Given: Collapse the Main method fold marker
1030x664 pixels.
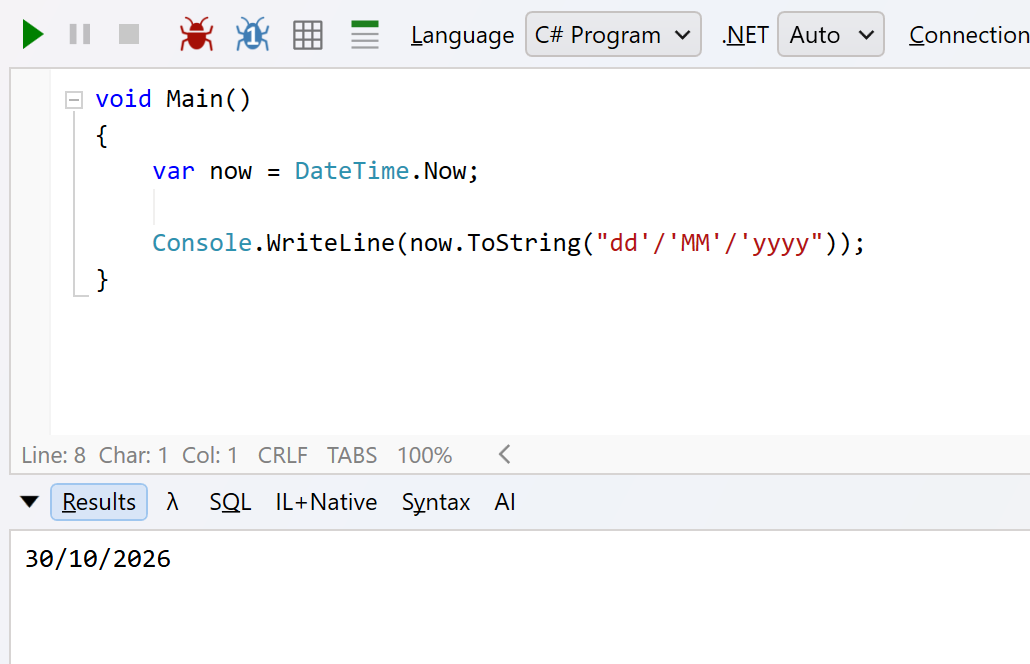Looking at the screenshot, I should [74, 100].
